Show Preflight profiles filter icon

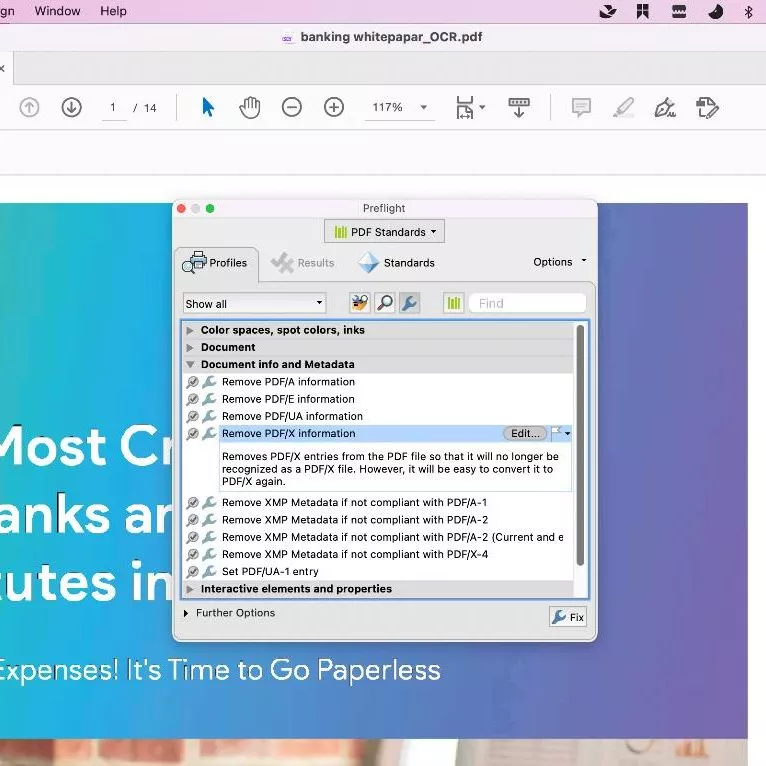[x=359, y=303]
